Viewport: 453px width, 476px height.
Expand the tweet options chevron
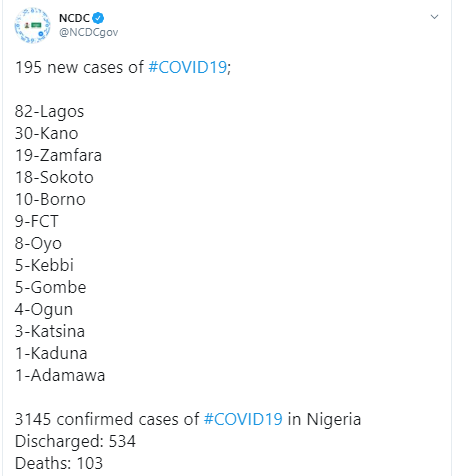pyautogui.click(x=434, y=17)
